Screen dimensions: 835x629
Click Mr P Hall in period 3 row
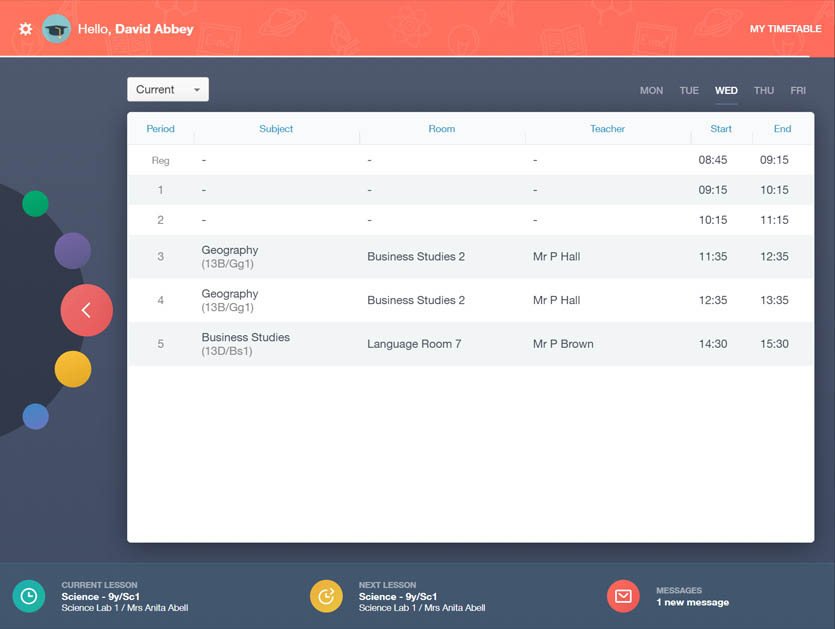556,257
